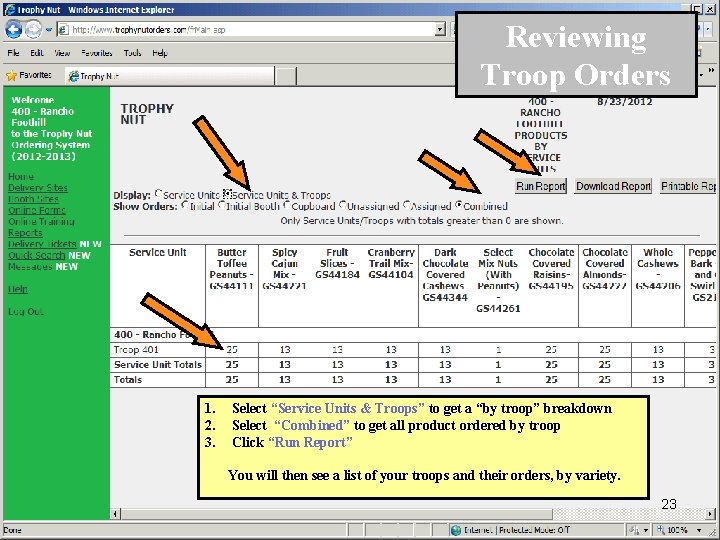Select Initial Booth orders radio

click(222, 205)
